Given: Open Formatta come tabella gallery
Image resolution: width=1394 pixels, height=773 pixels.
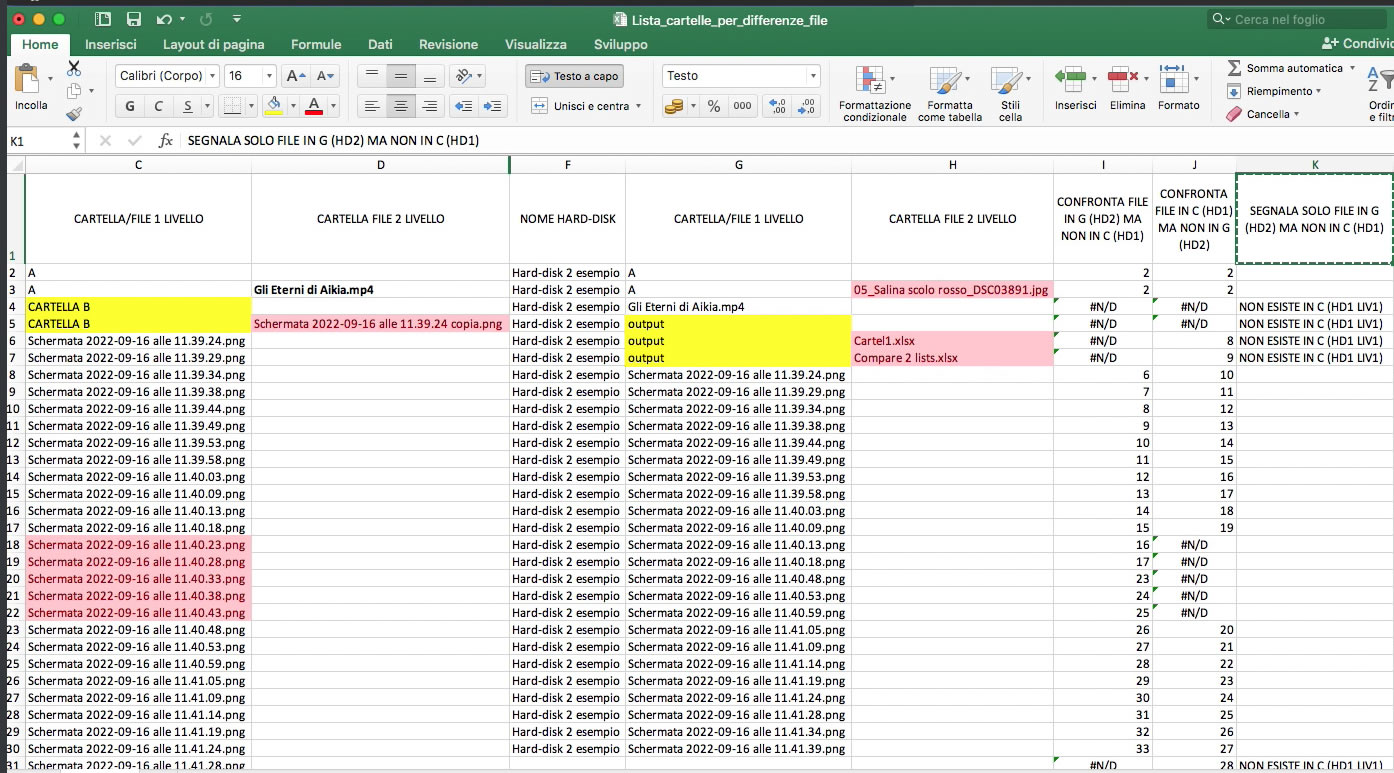Looking at the screenshot, I should 950,94.
